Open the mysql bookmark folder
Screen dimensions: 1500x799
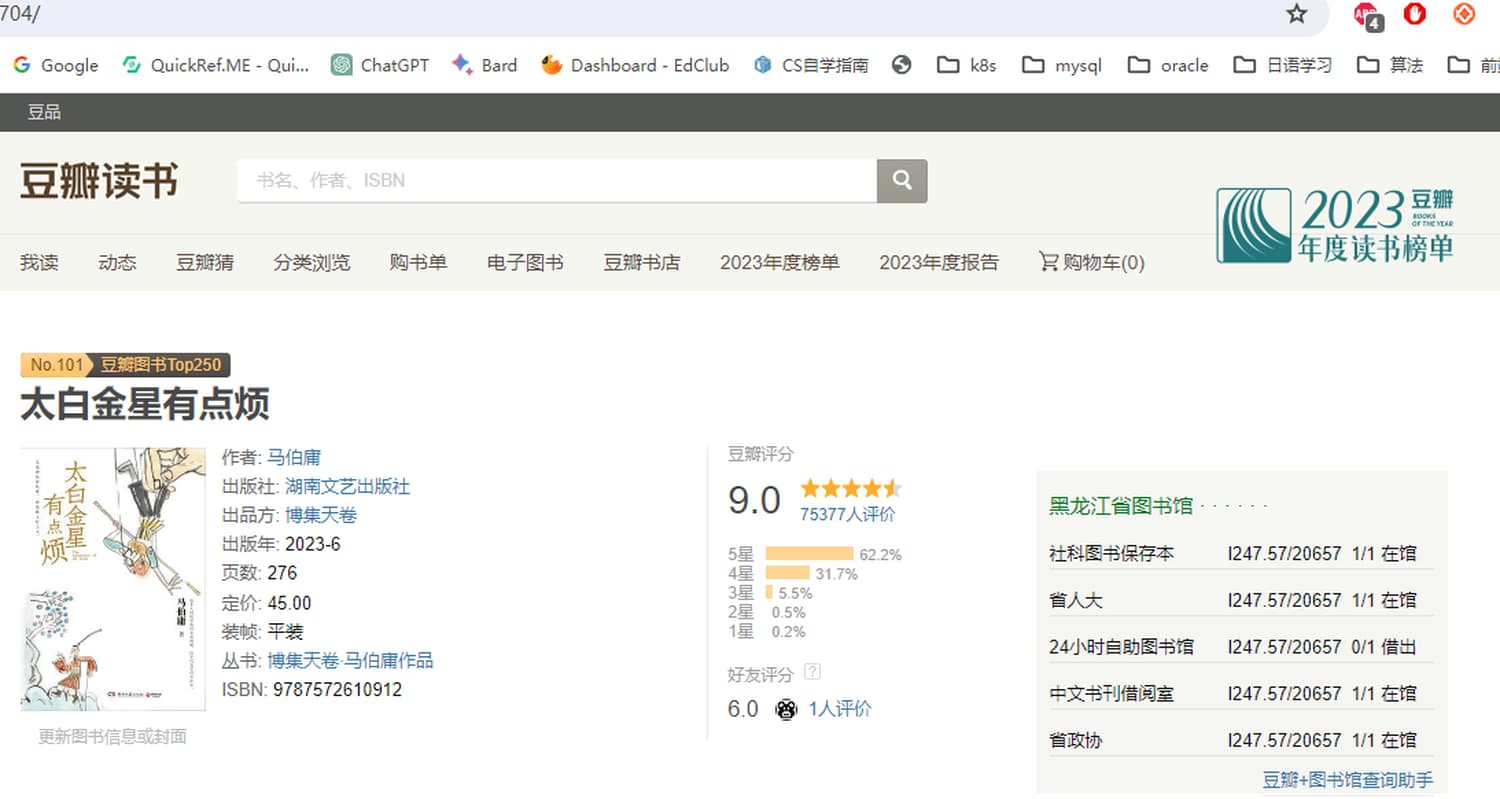[x=1062, y=65]
